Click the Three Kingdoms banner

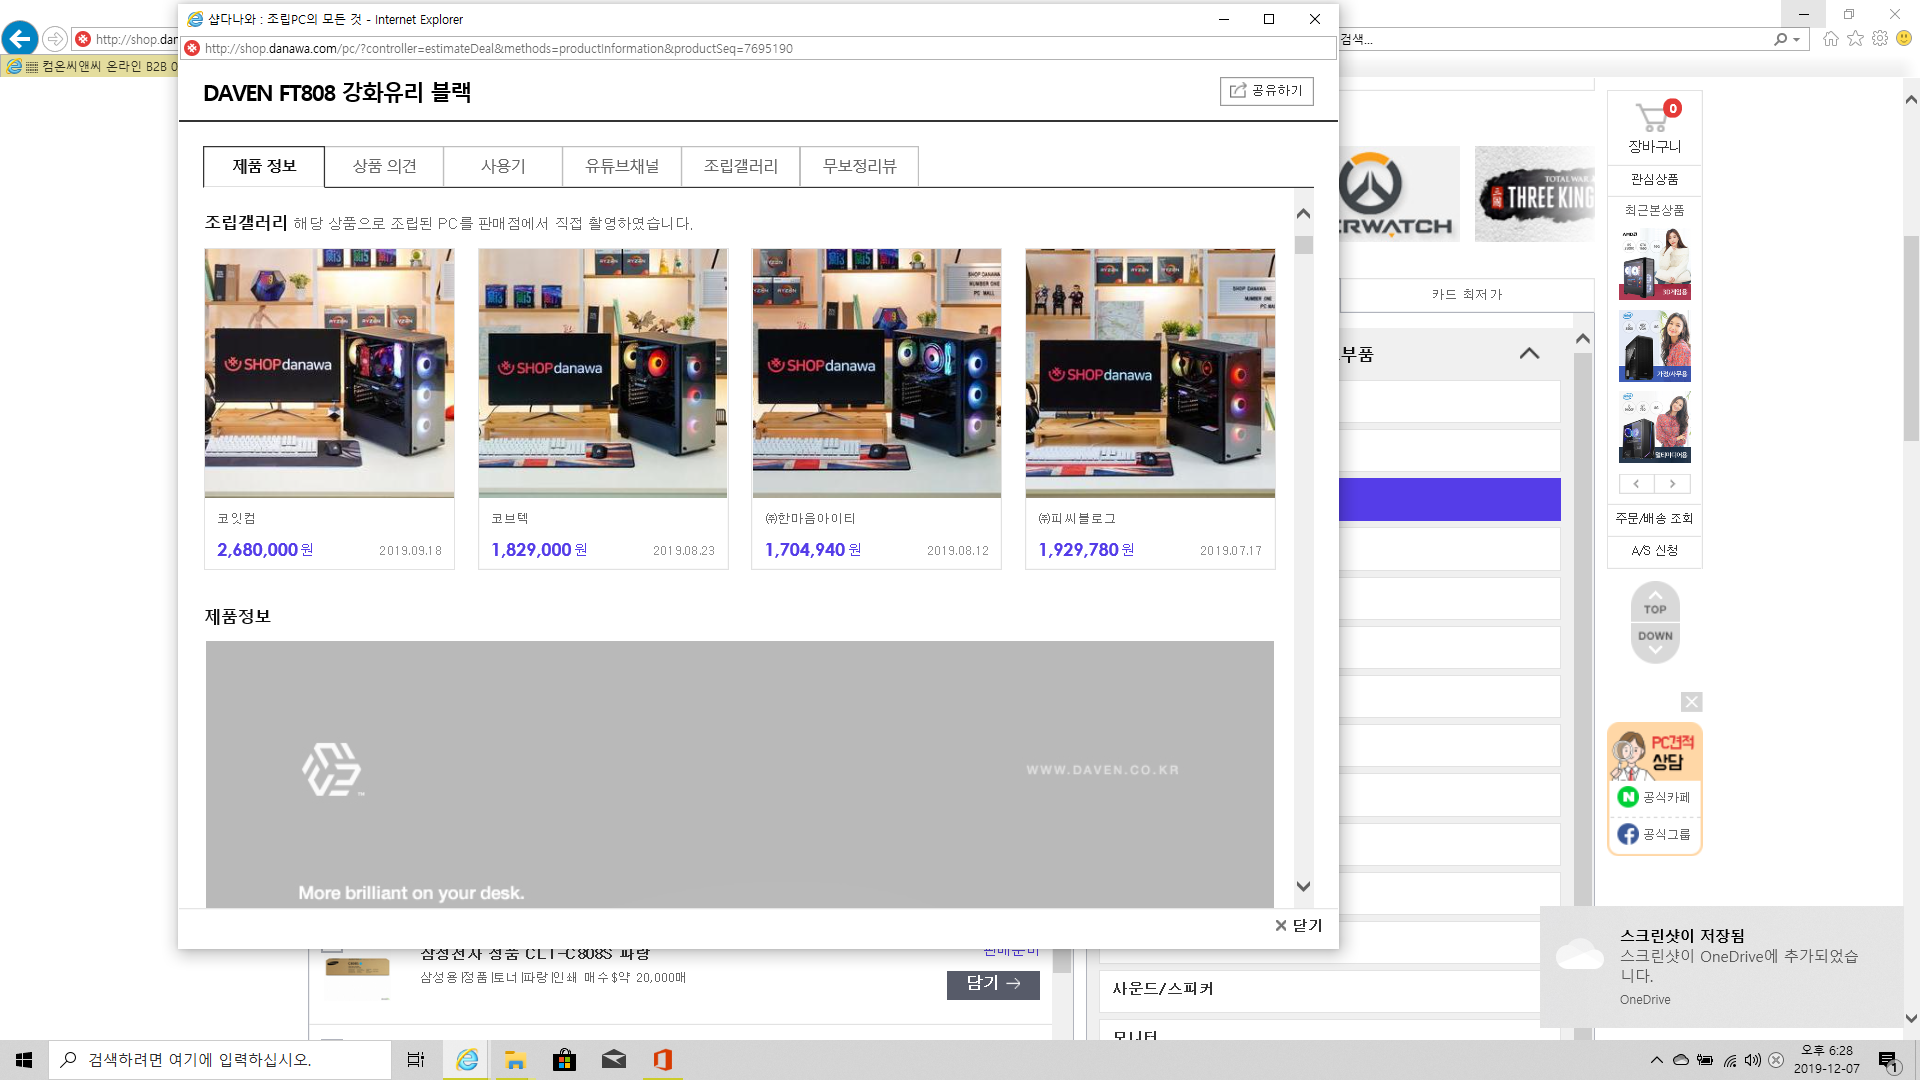tap(1535, 194)
